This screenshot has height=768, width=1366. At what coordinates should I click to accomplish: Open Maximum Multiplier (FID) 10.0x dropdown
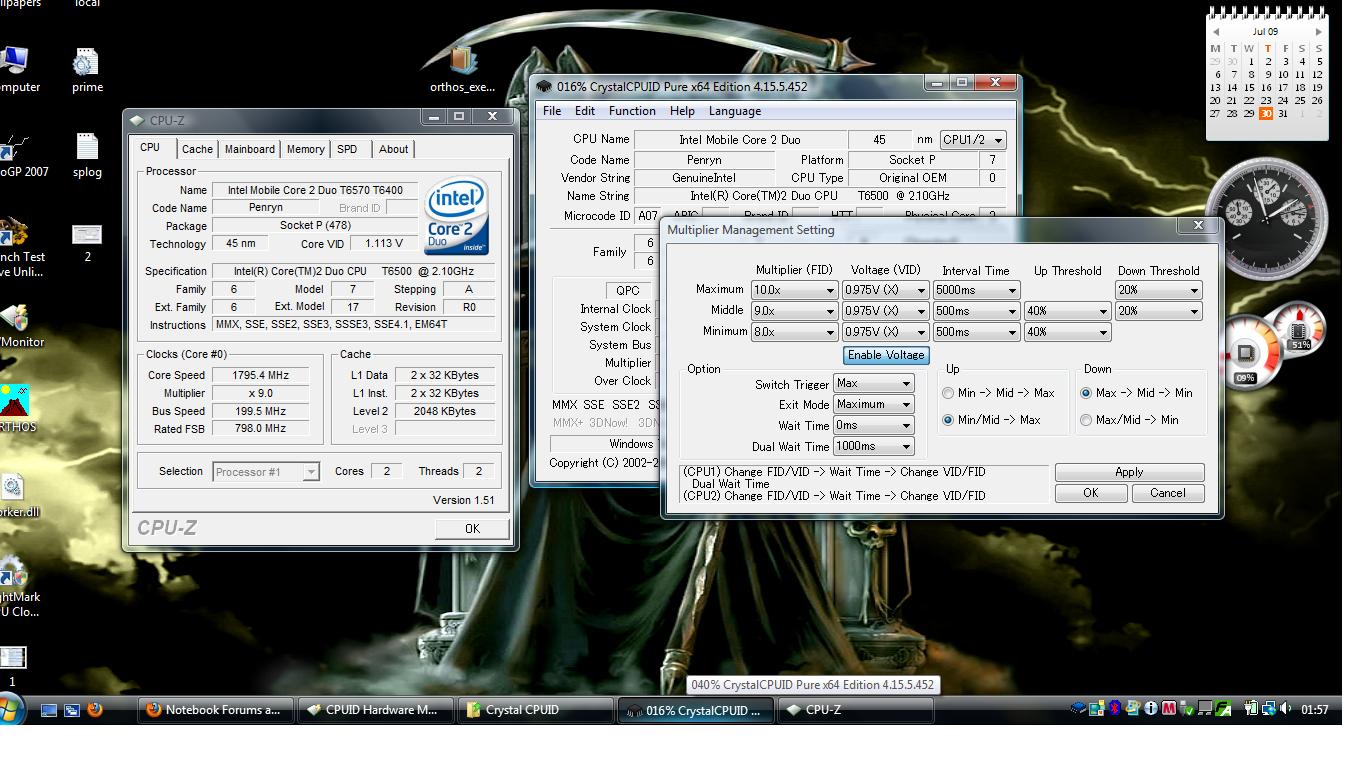[x=794, y=290]
